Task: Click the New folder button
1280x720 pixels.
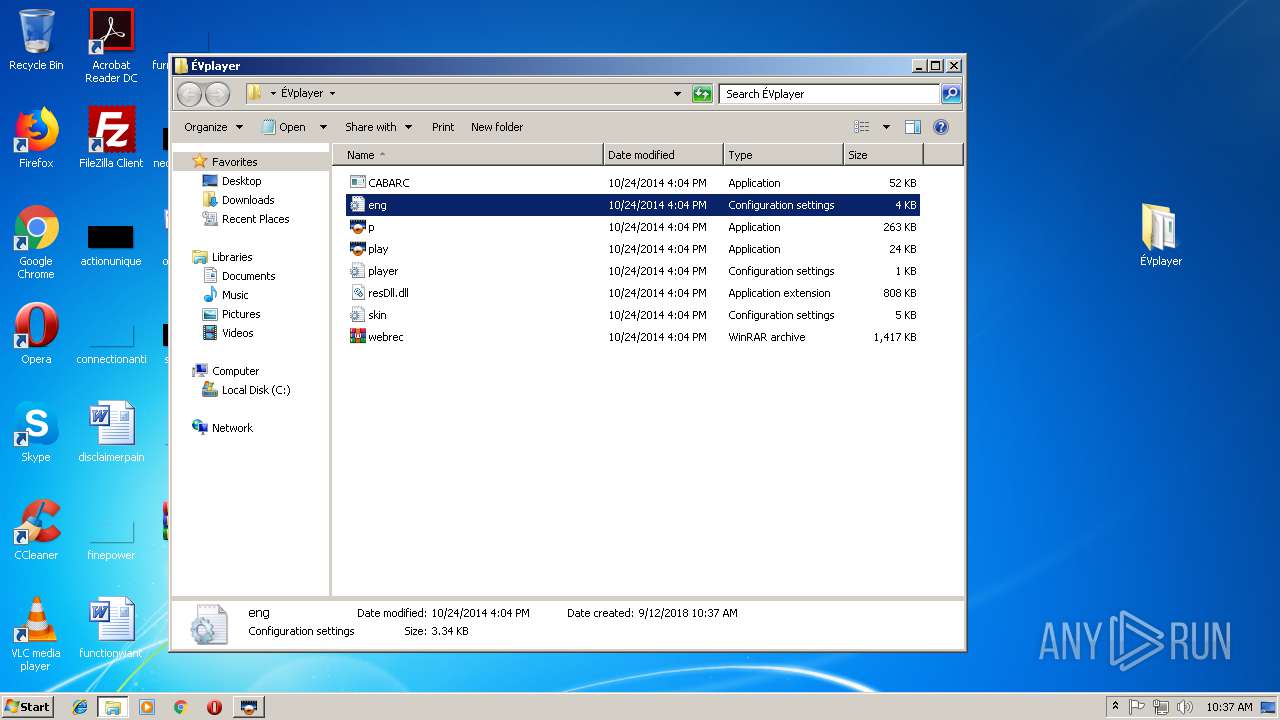Action: pyautogui.click(x=497, y=127)
